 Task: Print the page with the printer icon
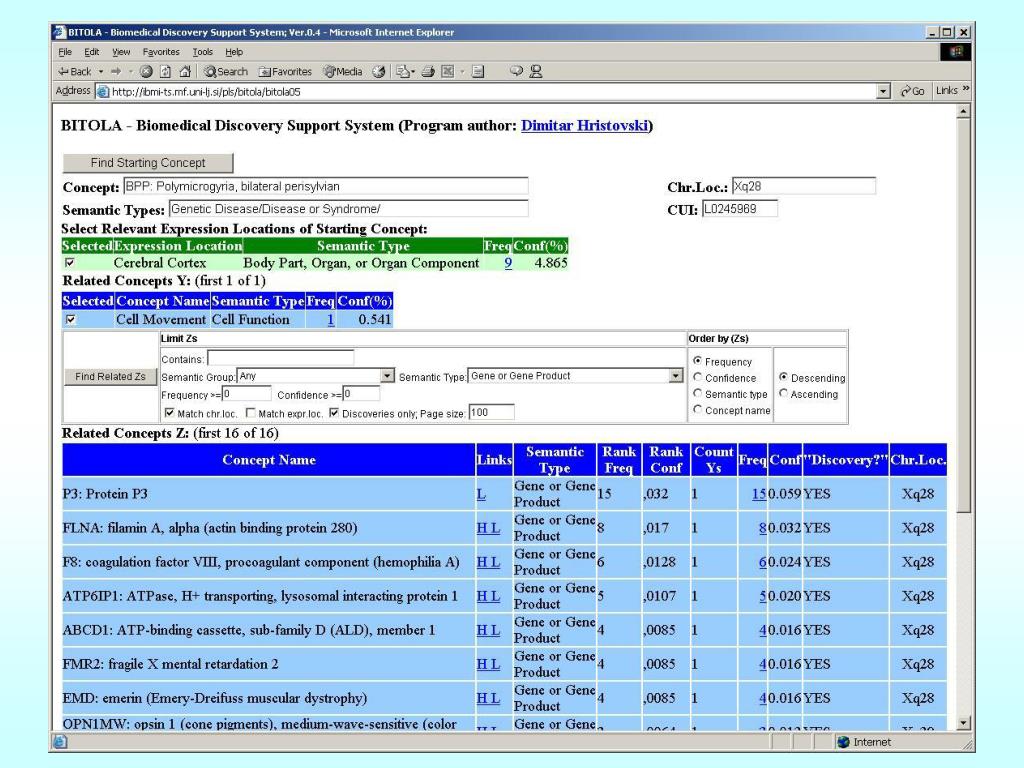pyautogui.click(x=428, y=71)
